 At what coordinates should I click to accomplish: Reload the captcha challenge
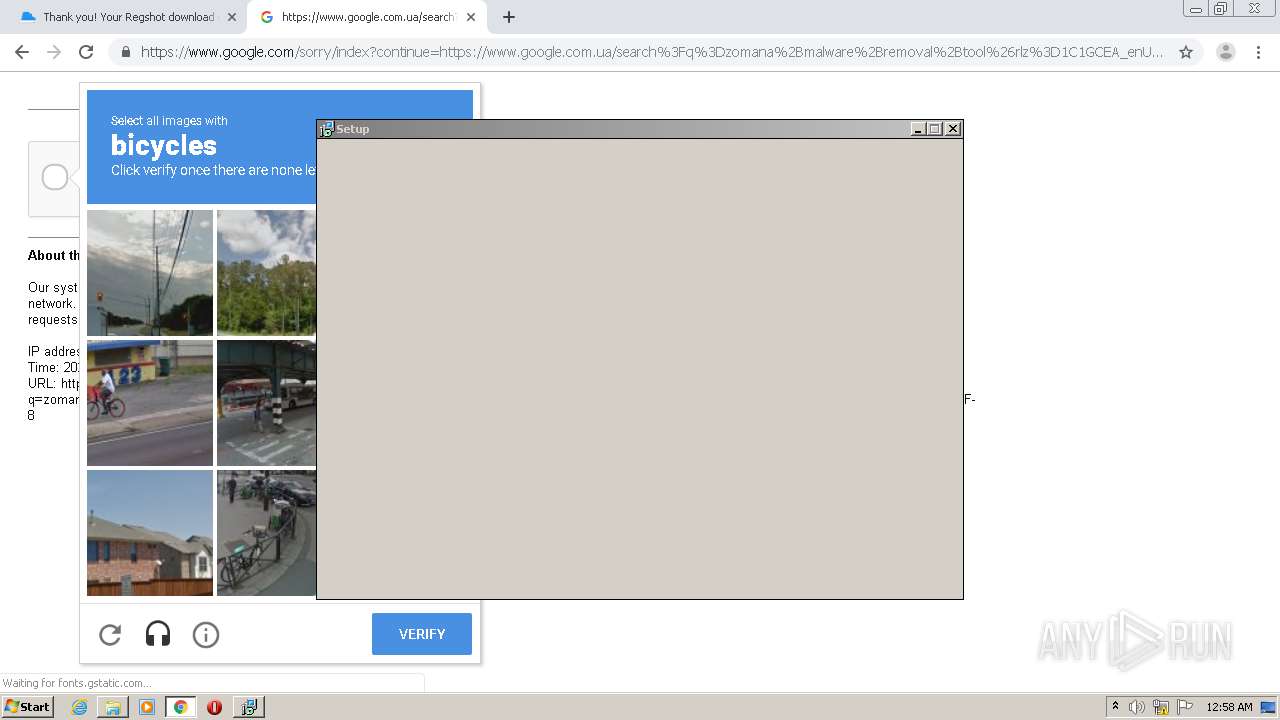pos(110,634)
